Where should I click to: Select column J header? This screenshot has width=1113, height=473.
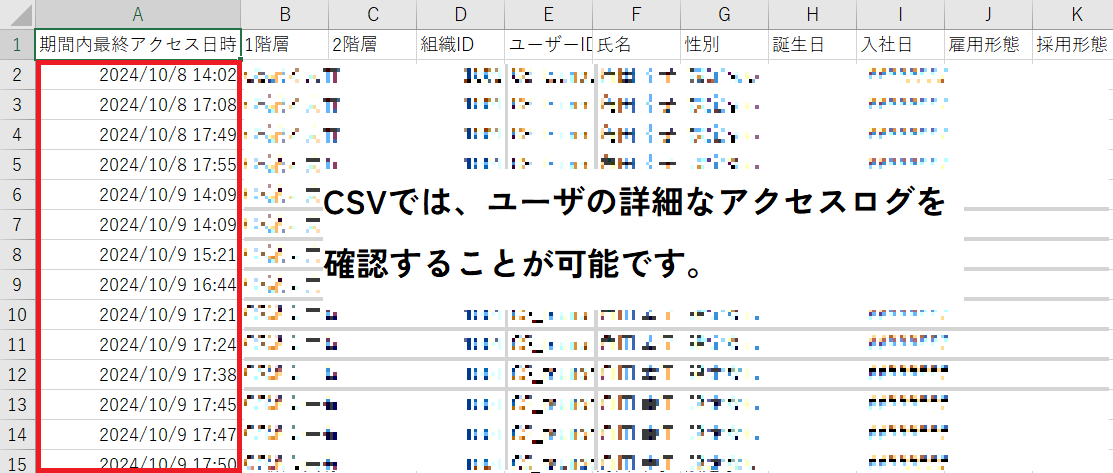tap(989, 14)
